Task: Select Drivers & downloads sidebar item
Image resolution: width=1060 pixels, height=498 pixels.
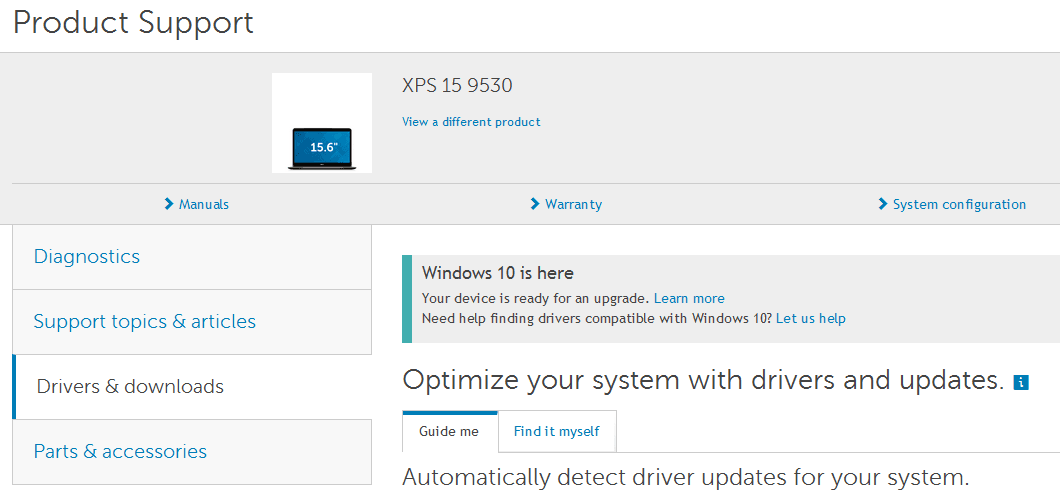Action: click(192, 387)
